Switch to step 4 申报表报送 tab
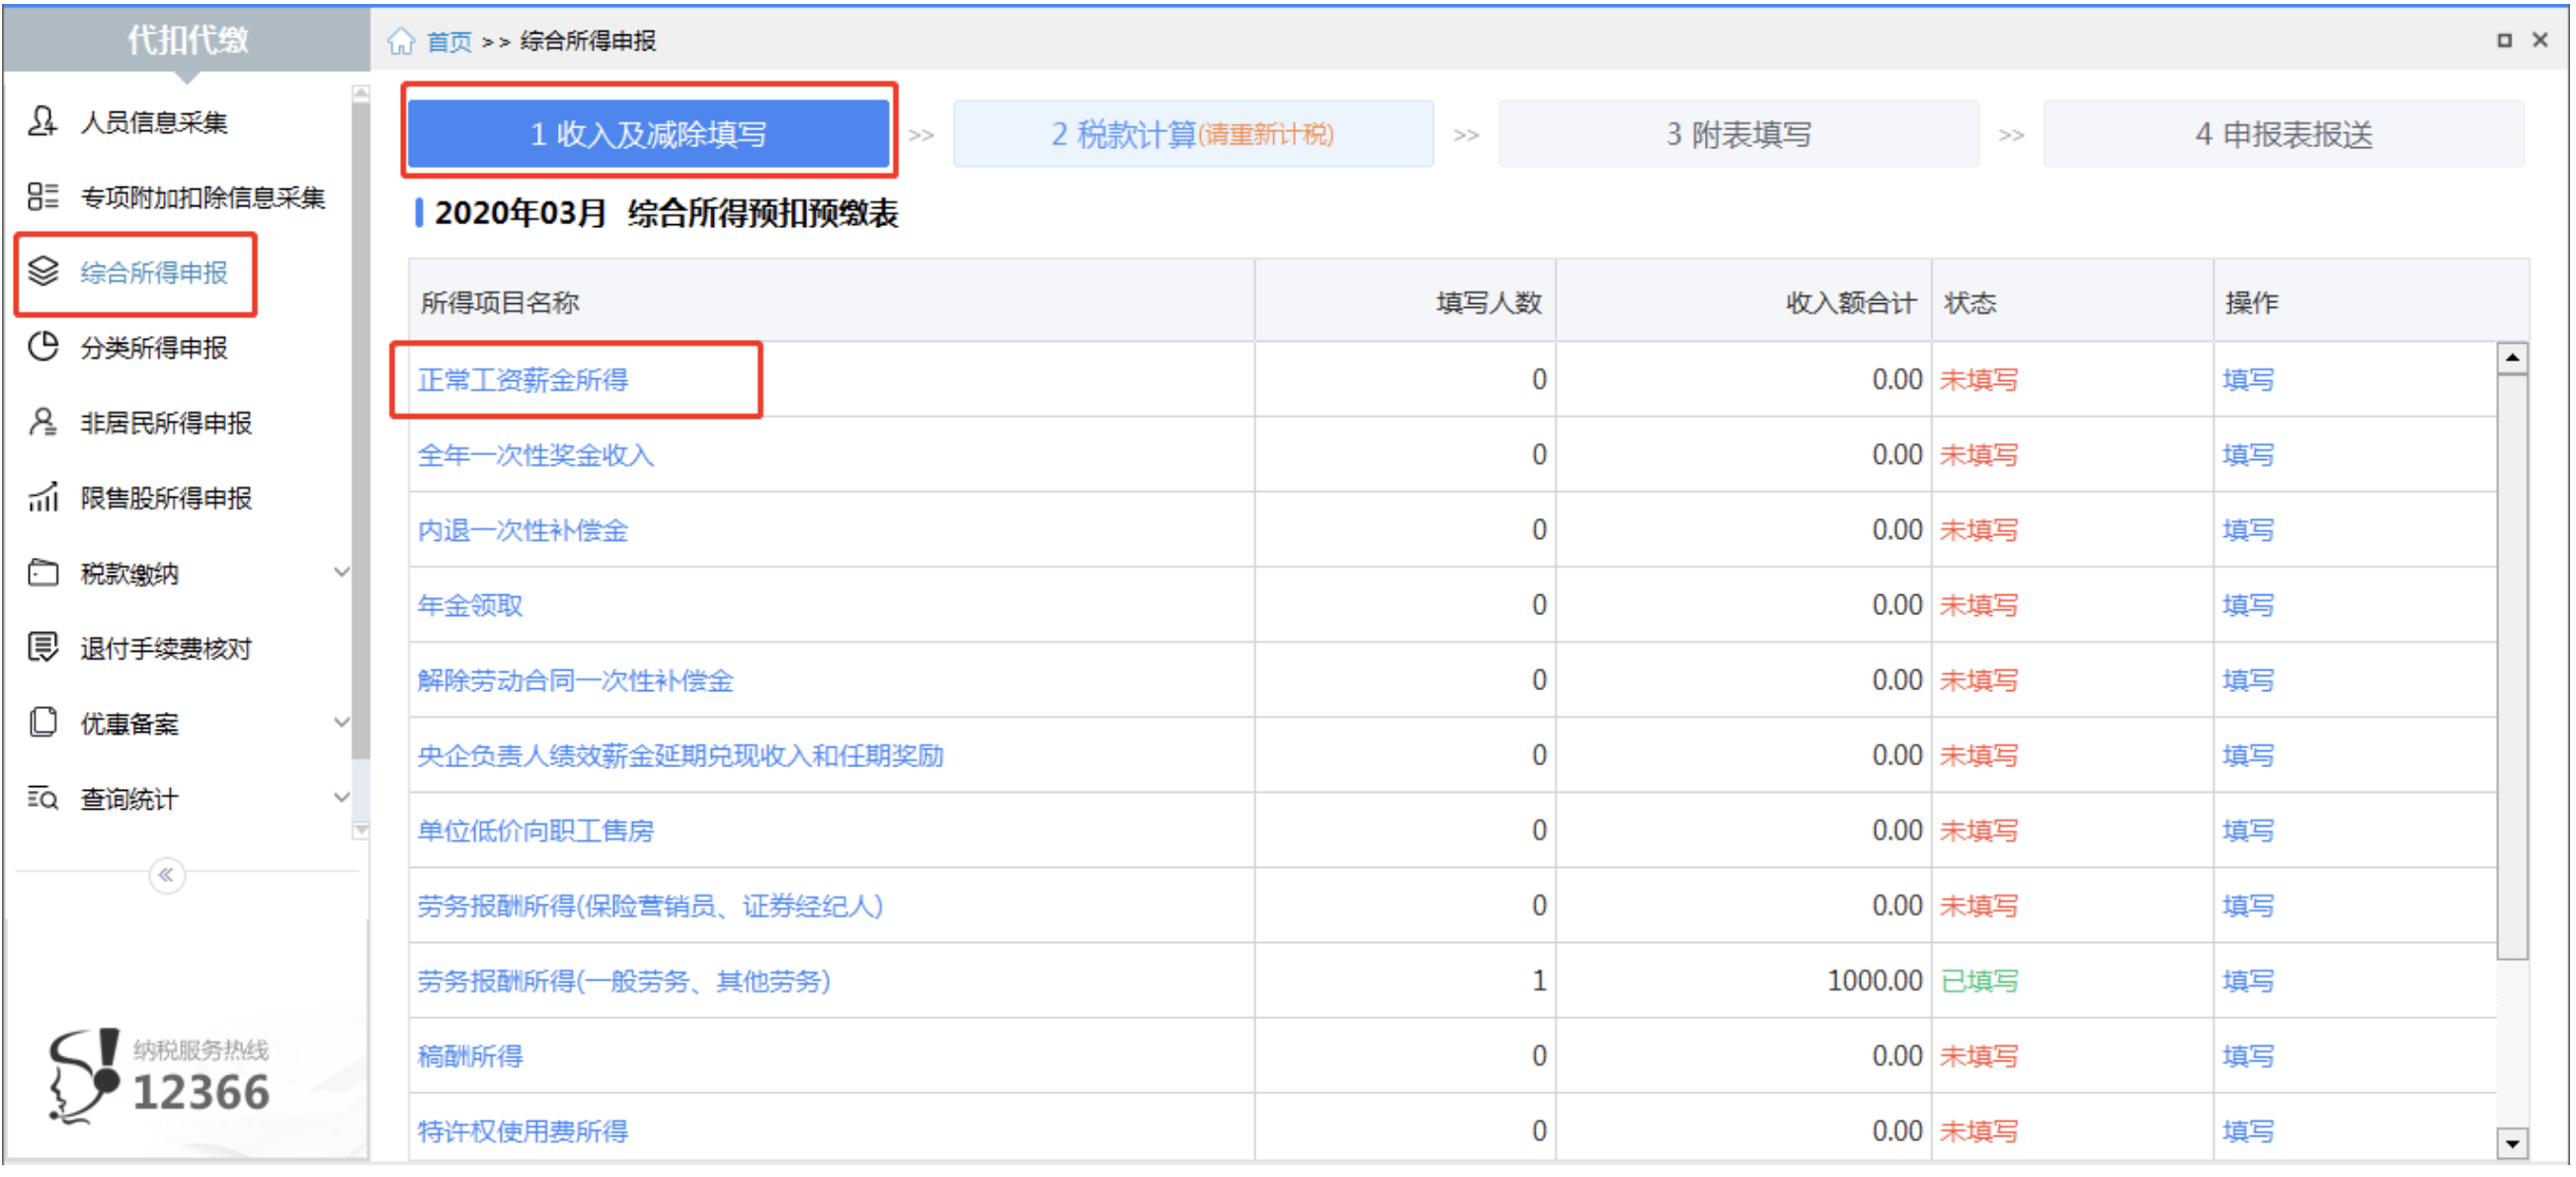This screenshot has height=1177, width=2576. click(2283, 133)
